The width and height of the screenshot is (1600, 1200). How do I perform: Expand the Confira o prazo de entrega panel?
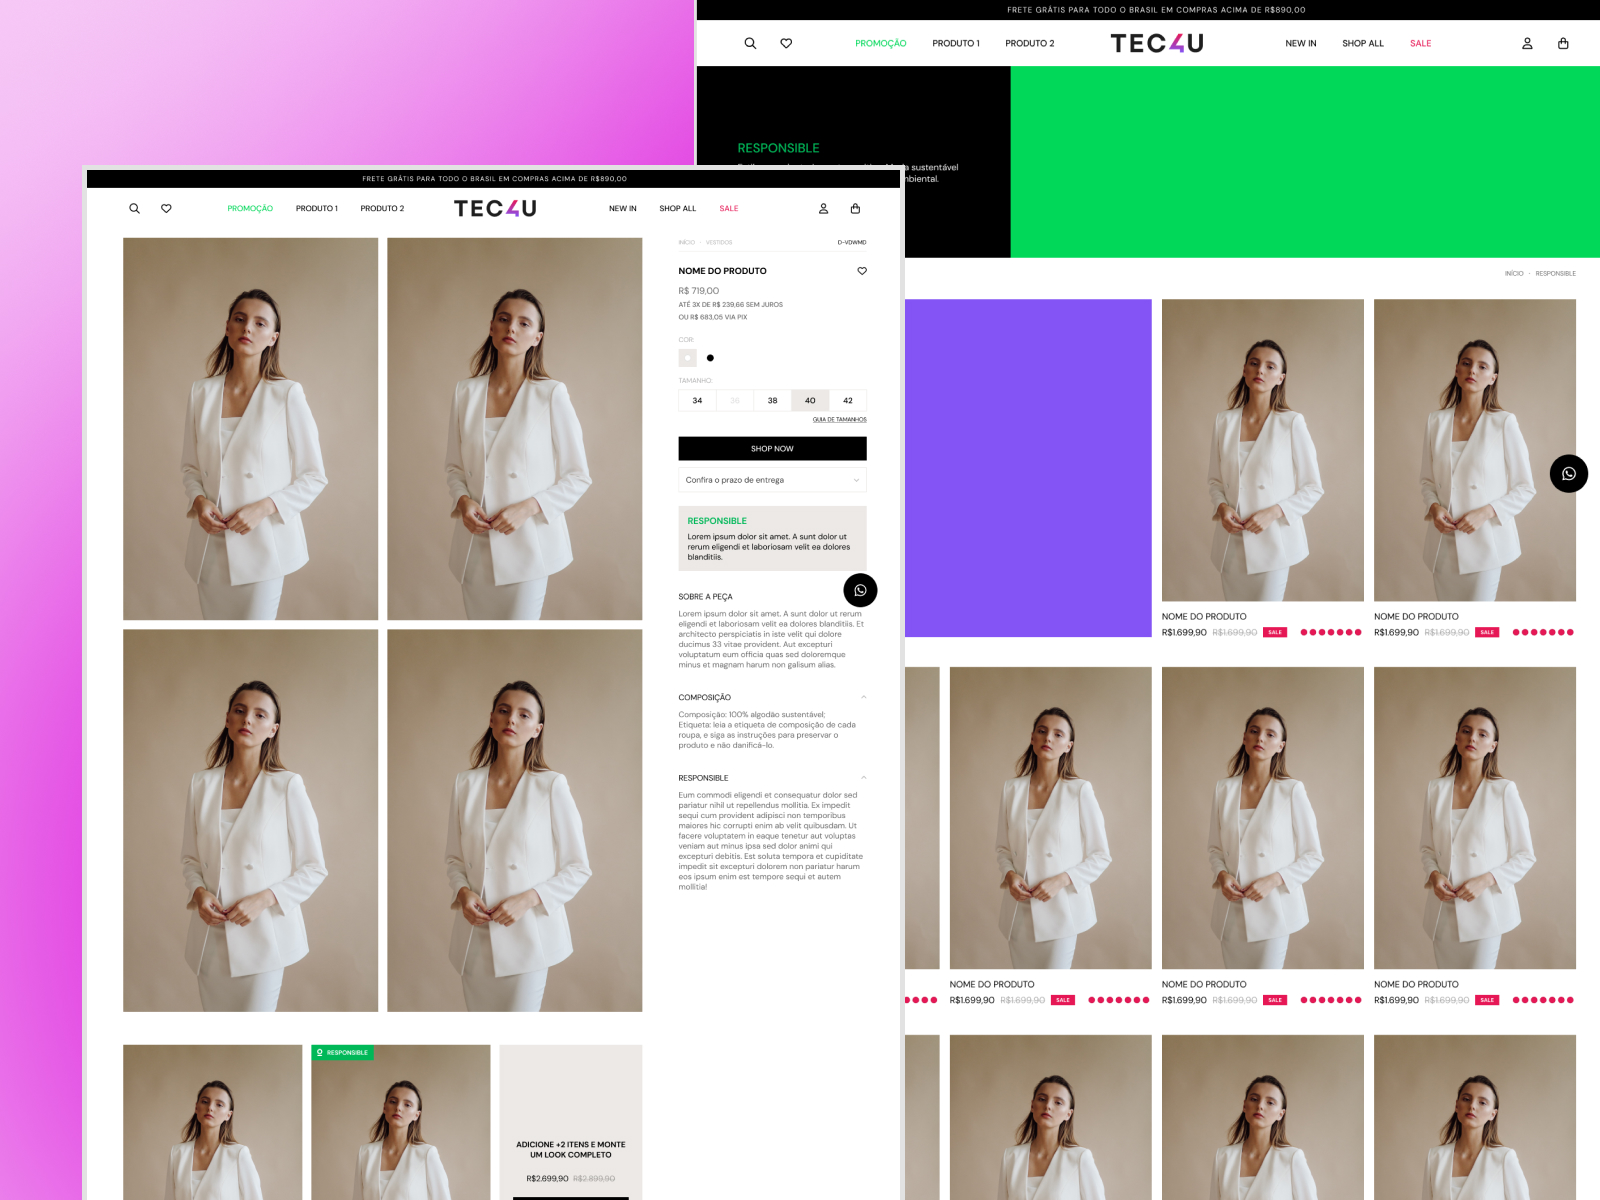pos(772,480)
